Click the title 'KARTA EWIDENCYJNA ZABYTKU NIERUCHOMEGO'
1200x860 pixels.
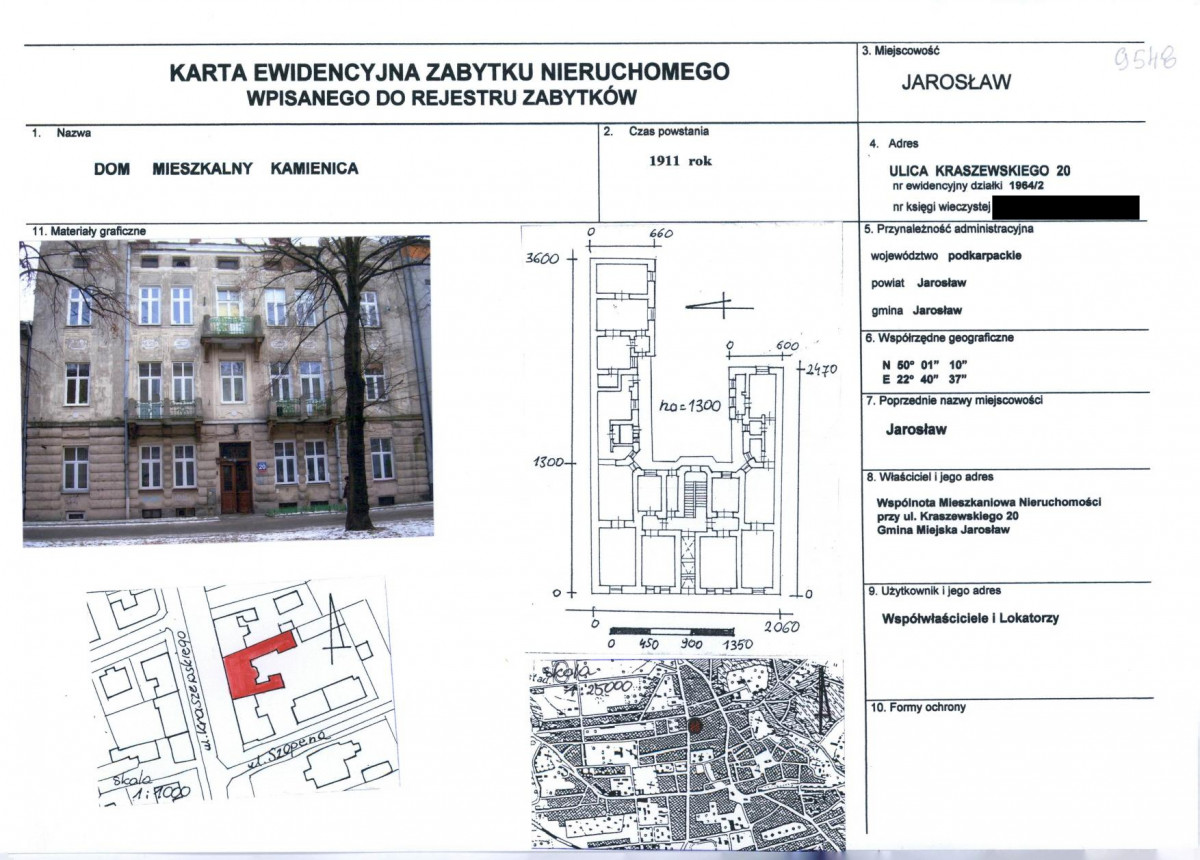[x=449, y=72]
